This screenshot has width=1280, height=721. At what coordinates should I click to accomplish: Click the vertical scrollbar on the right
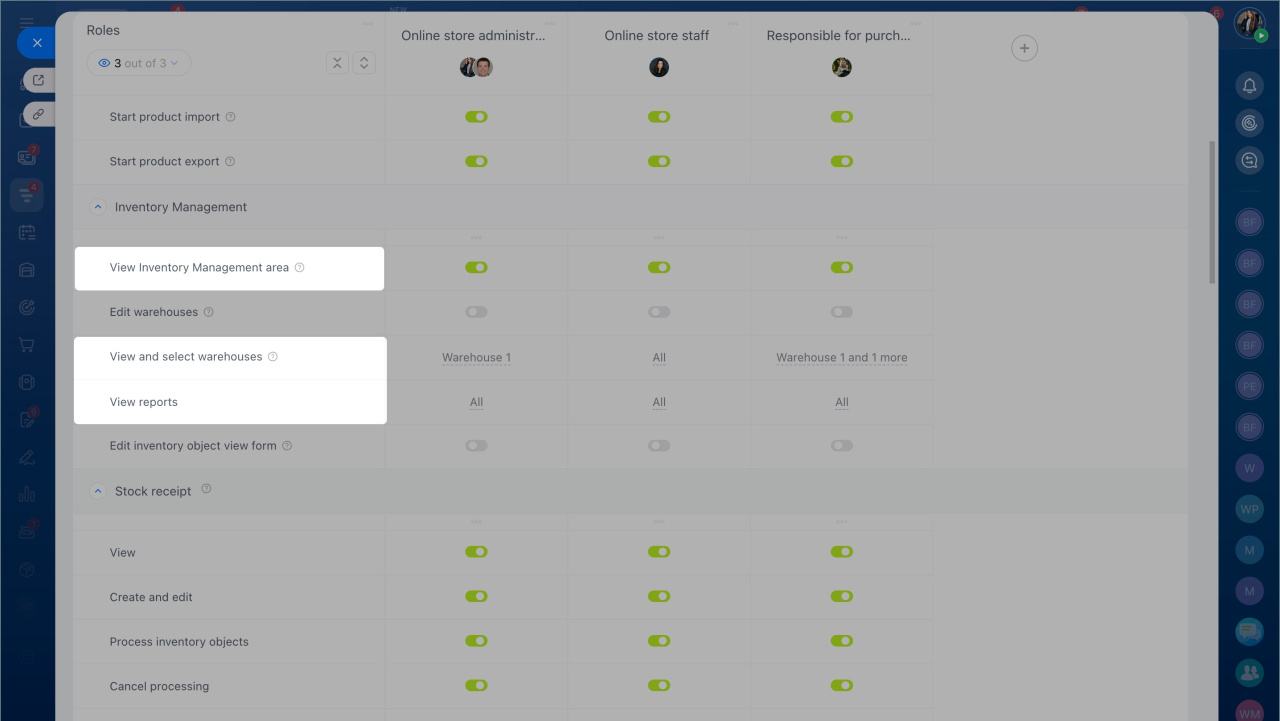[1212, 212]
